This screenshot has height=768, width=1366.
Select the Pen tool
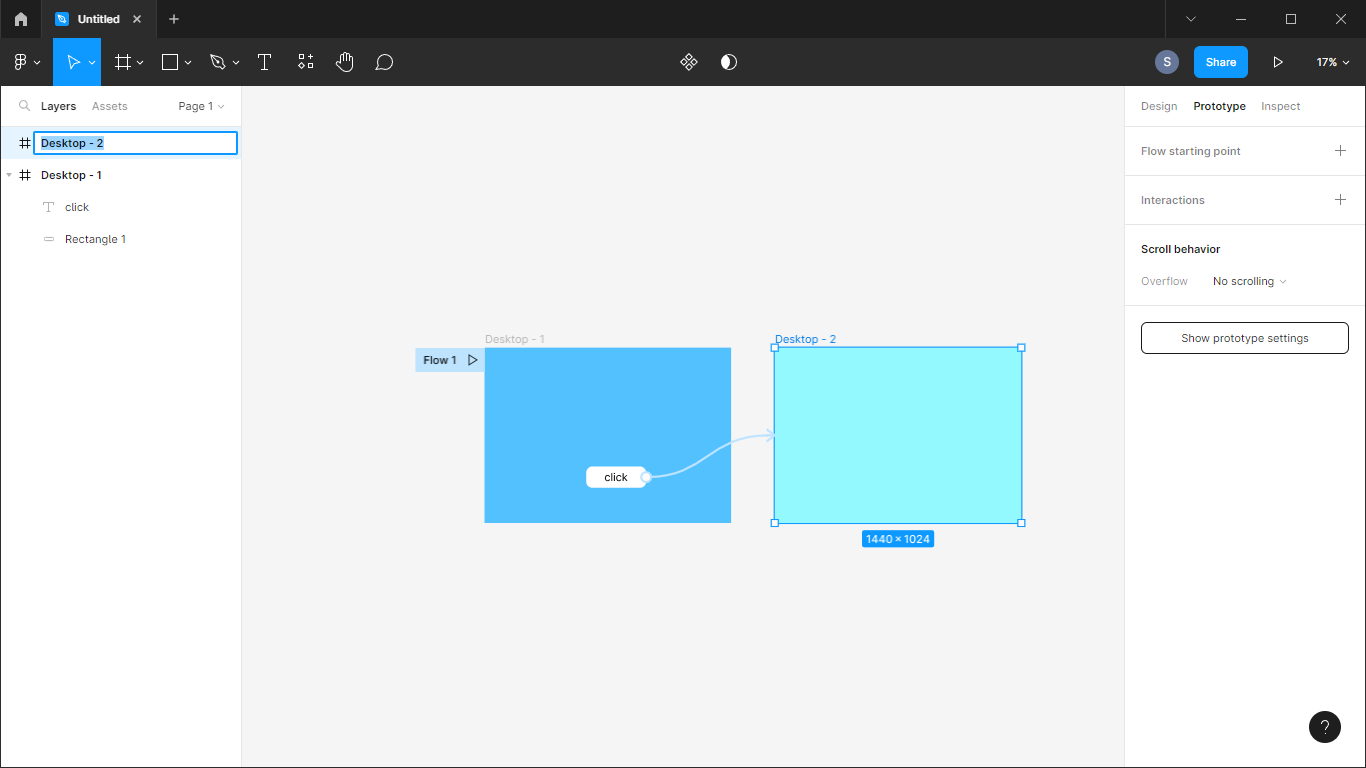(217, 62)
